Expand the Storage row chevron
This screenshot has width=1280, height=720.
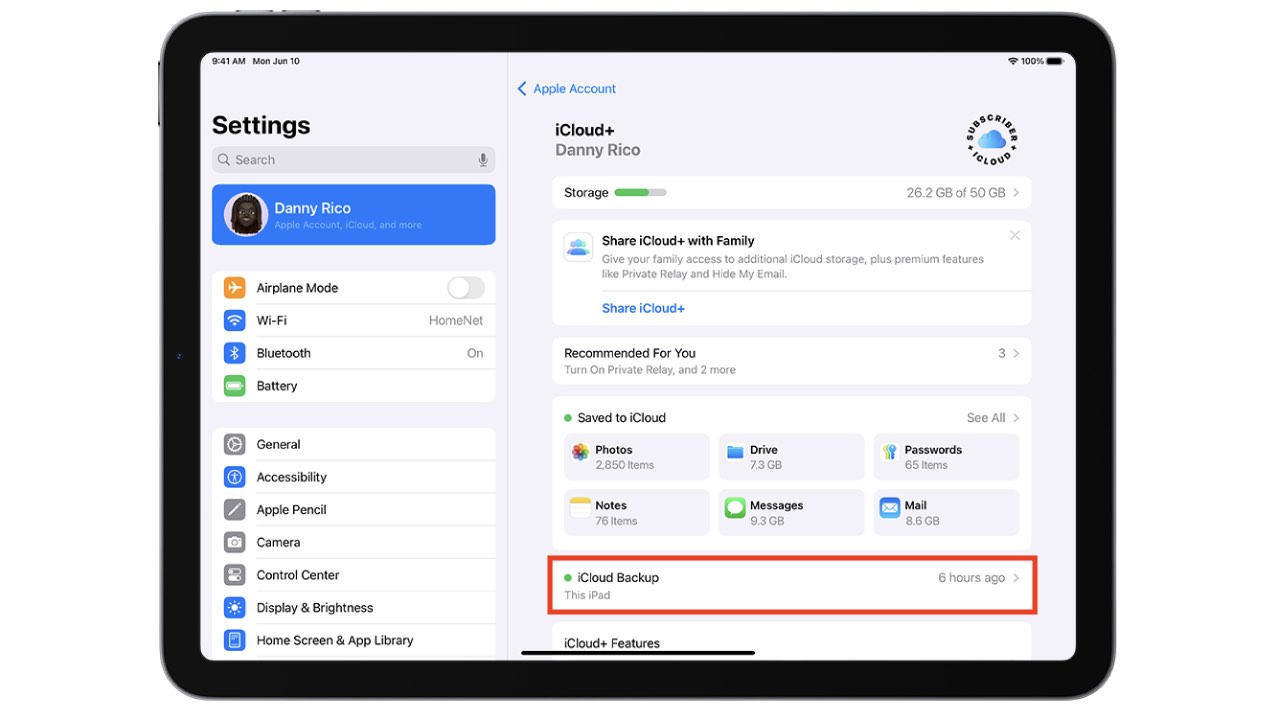pyautogui.click(x=1016, y=192)
